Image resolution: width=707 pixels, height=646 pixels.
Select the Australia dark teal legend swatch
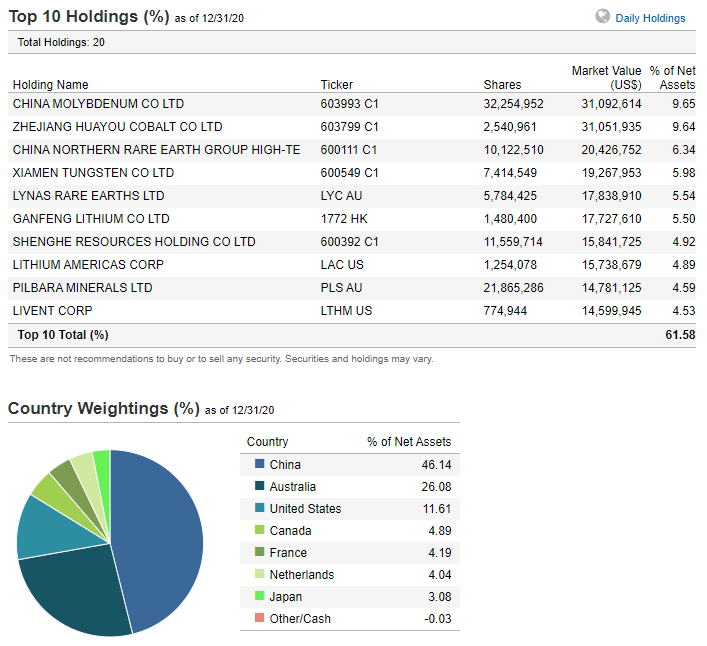[259, 486]
